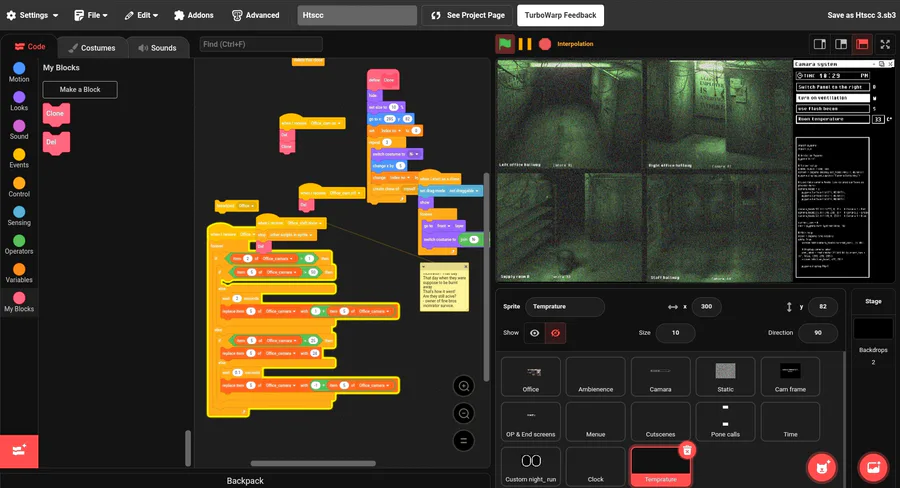Pause the running project

pos(525,44)
